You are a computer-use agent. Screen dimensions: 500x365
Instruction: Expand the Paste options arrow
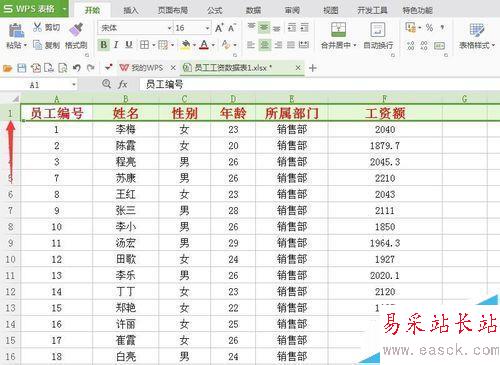(25, 45)
